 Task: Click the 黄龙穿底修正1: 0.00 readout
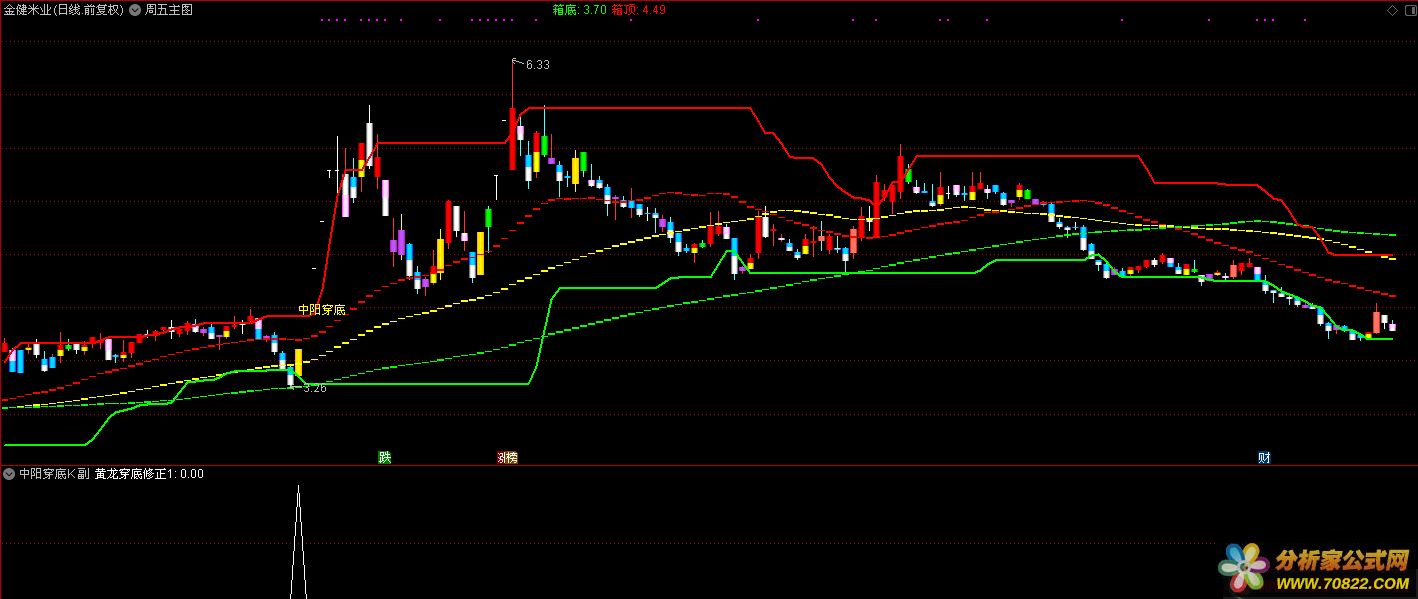(x=150, y=474)
